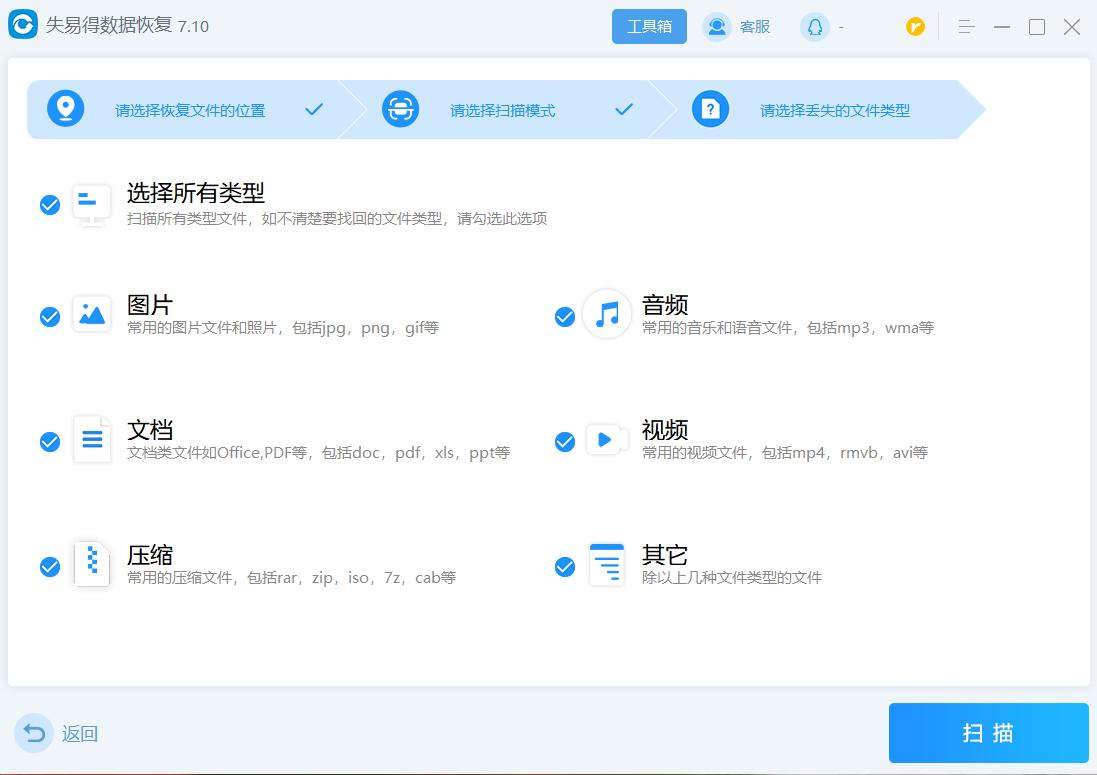Select the 图片 image file type icon

tap(91, 314)
